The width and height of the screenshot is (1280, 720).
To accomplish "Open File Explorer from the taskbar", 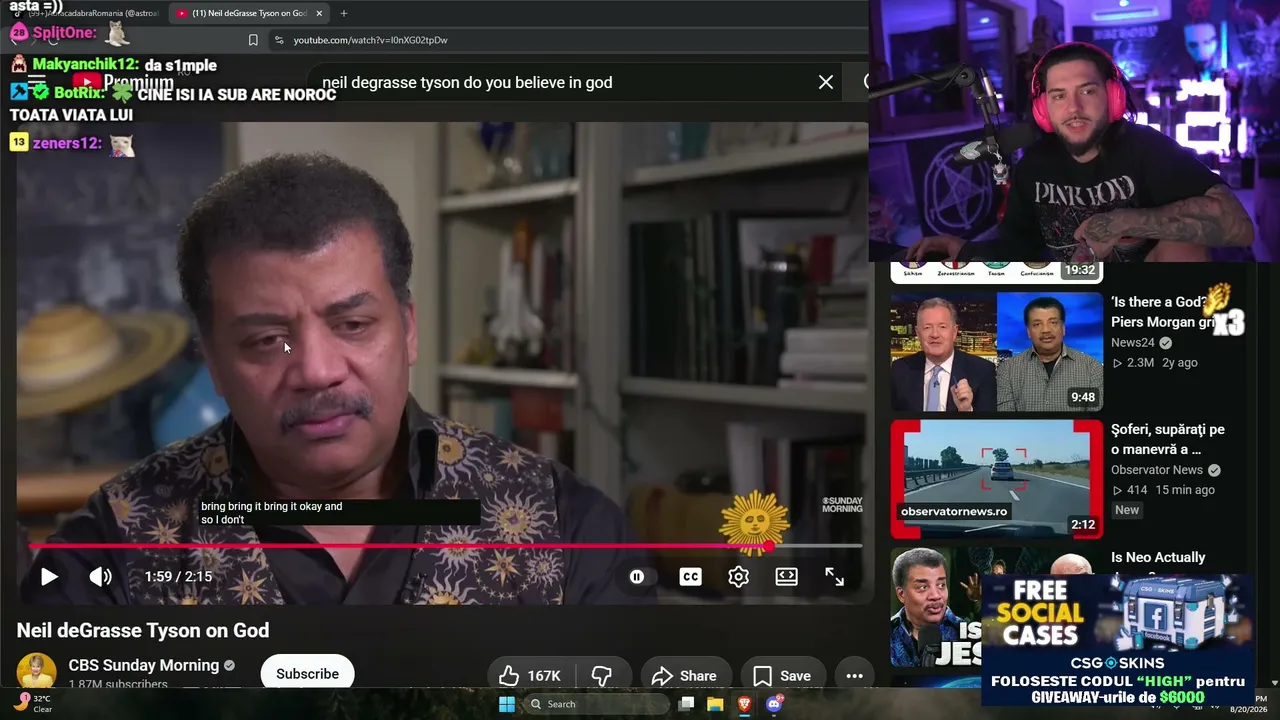I will coord(715,704).
